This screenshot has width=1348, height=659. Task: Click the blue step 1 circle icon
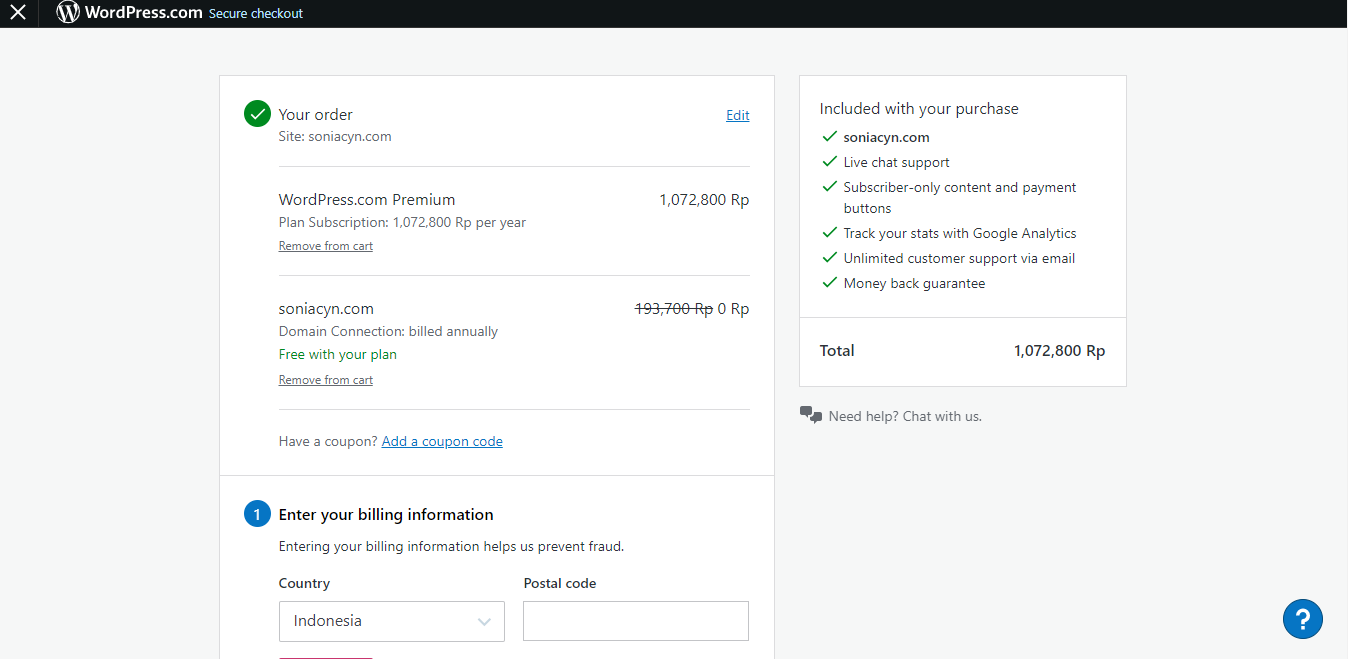click(257, 514)
